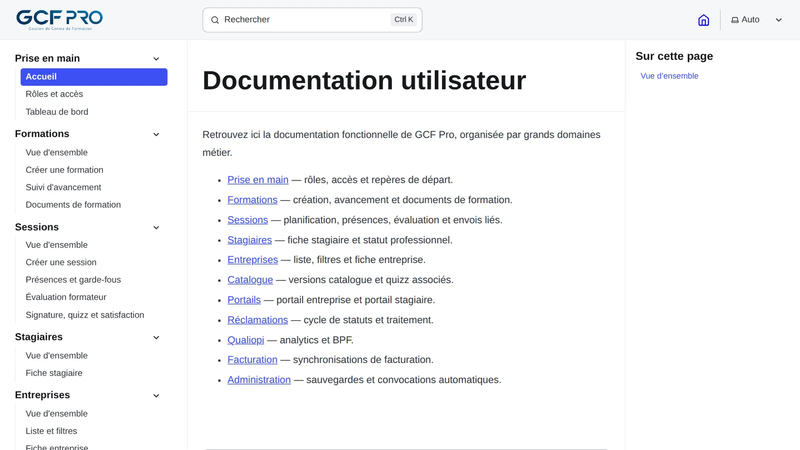Click the Formations section title in sidebar
The width and height of the screenshot is (800, 450).
(x=42, y=134)
